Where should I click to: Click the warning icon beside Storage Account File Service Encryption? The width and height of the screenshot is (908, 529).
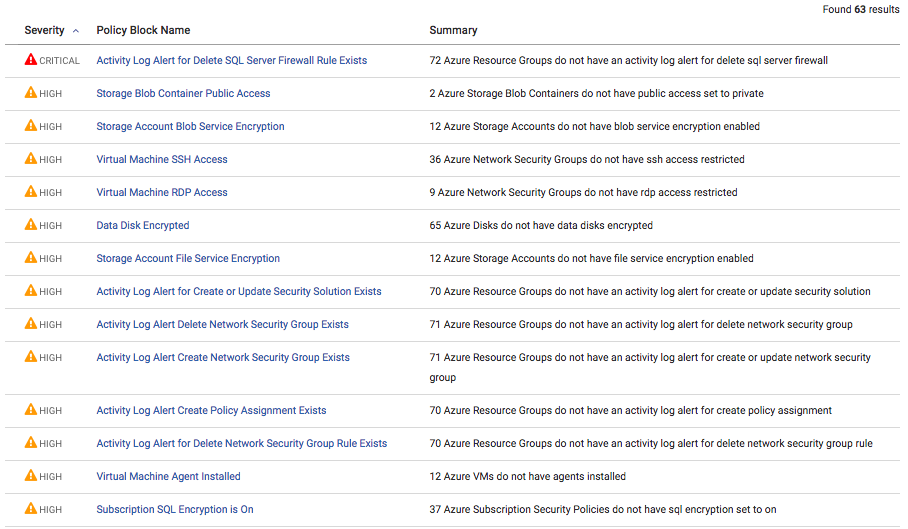pos(30,258)
